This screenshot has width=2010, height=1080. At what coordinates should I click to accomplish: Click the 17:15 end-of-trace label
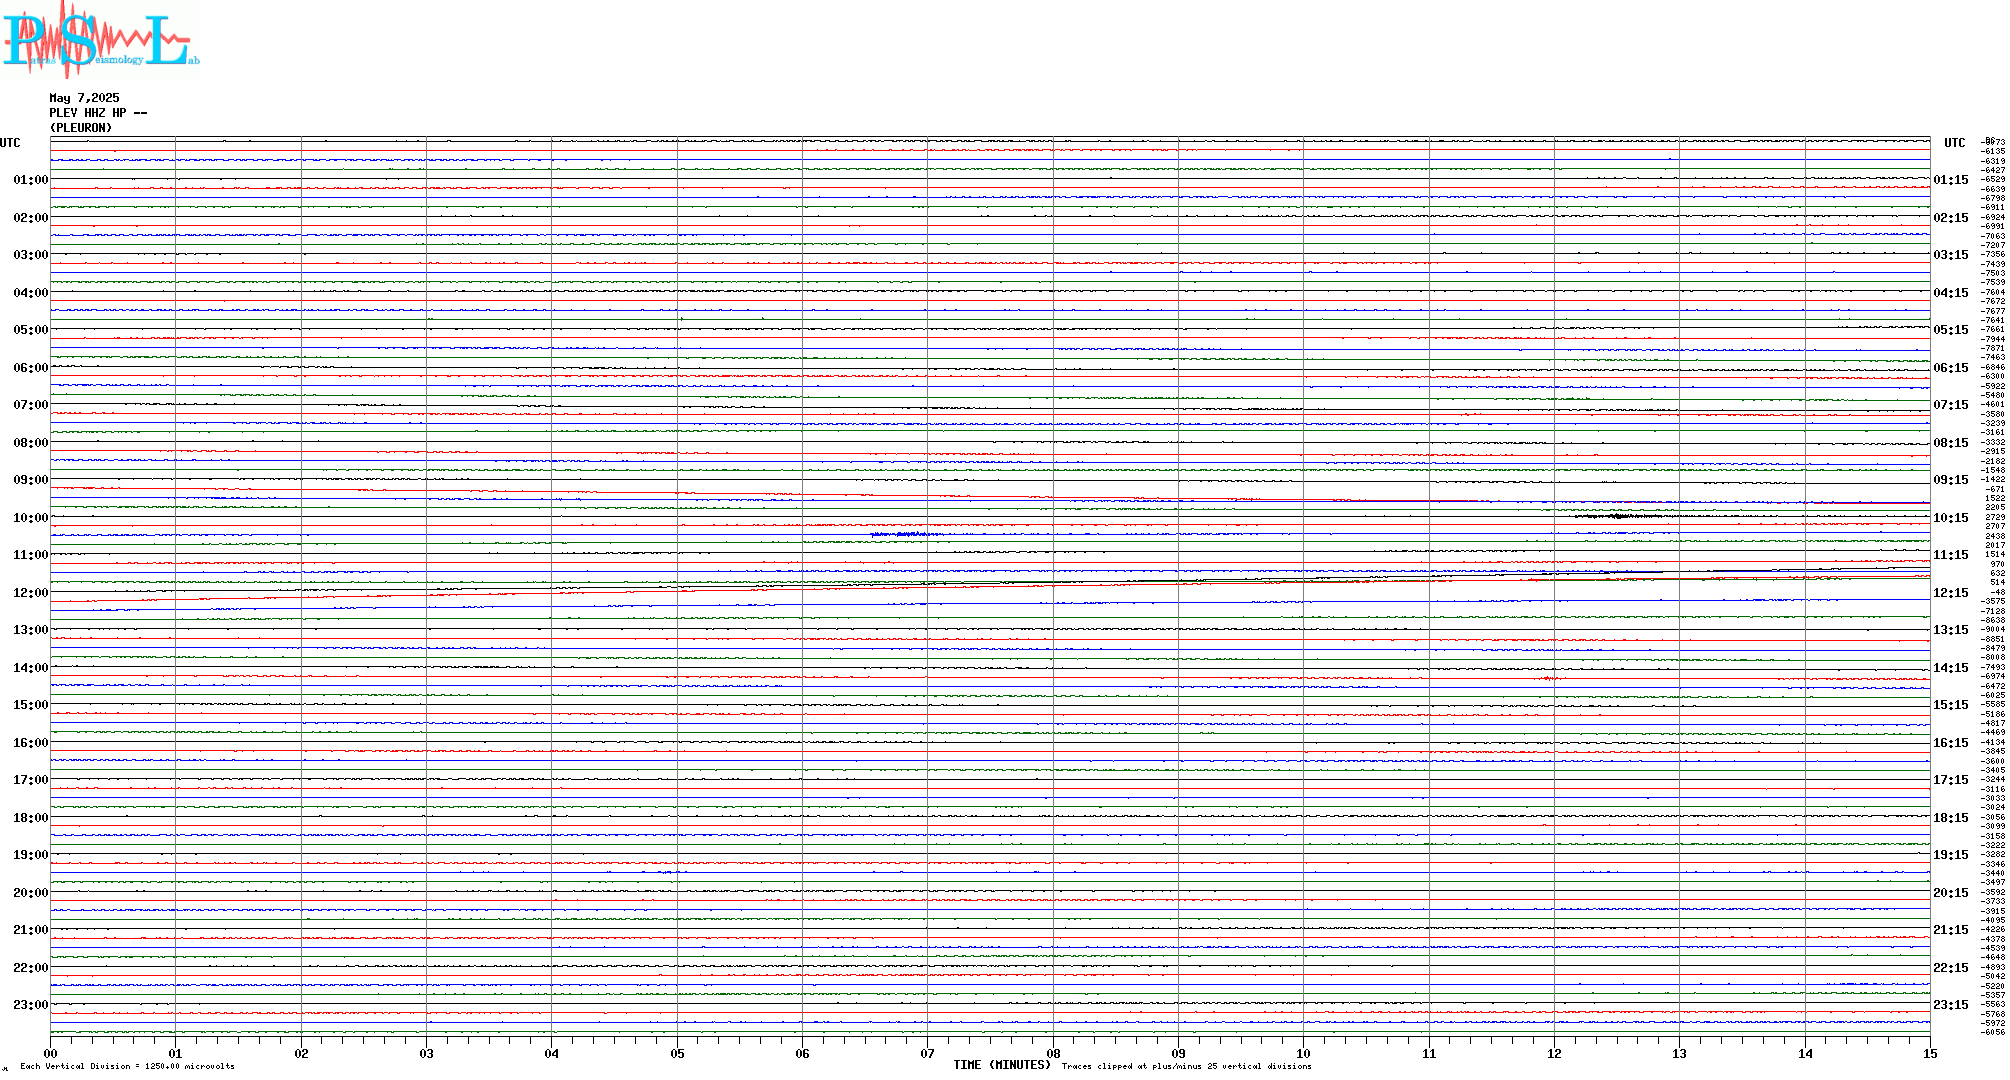point(1951,780)
